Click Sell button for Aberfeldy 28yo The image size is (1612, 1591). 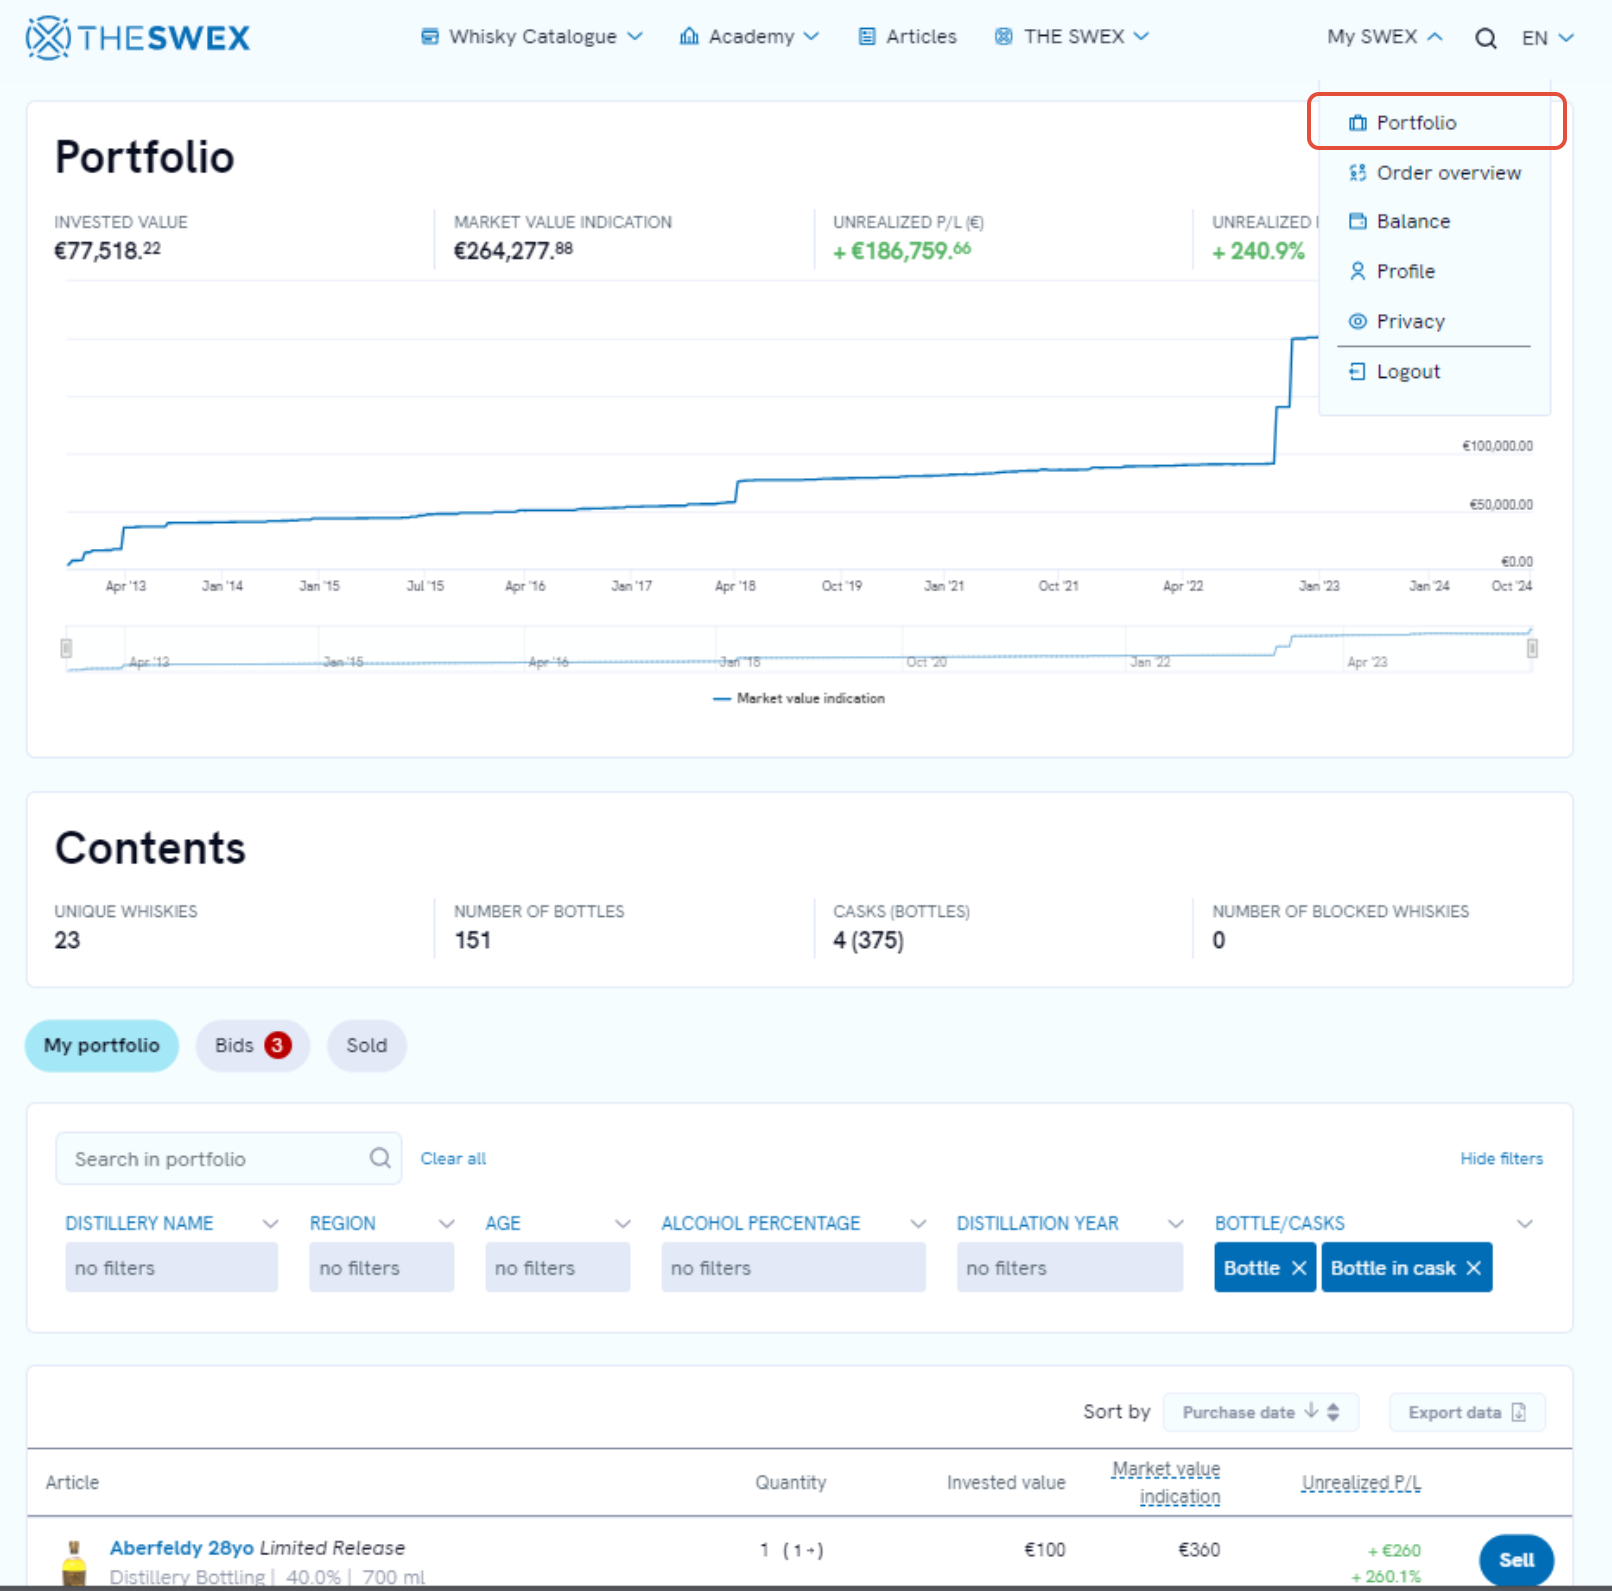[x=1516, y=1560]
